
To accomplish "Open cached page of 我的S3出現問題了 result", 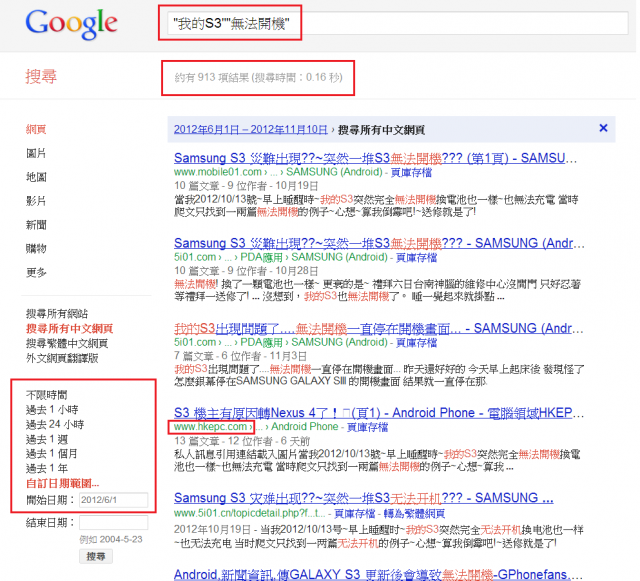I will (416, 343).
